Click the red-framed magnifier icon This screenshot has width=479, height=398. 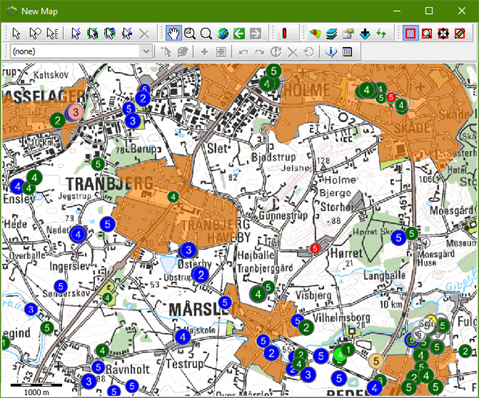(427, 33)
